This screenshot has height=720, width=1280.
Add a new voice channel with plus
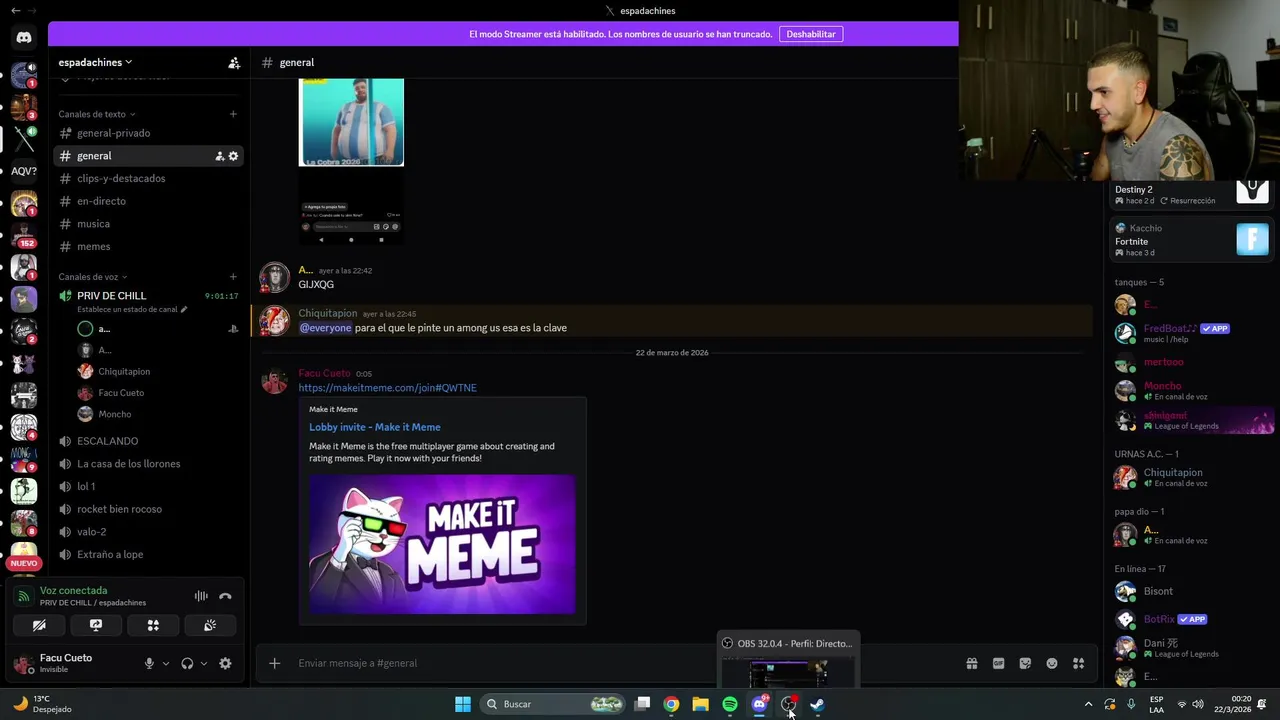click(233, 277)
